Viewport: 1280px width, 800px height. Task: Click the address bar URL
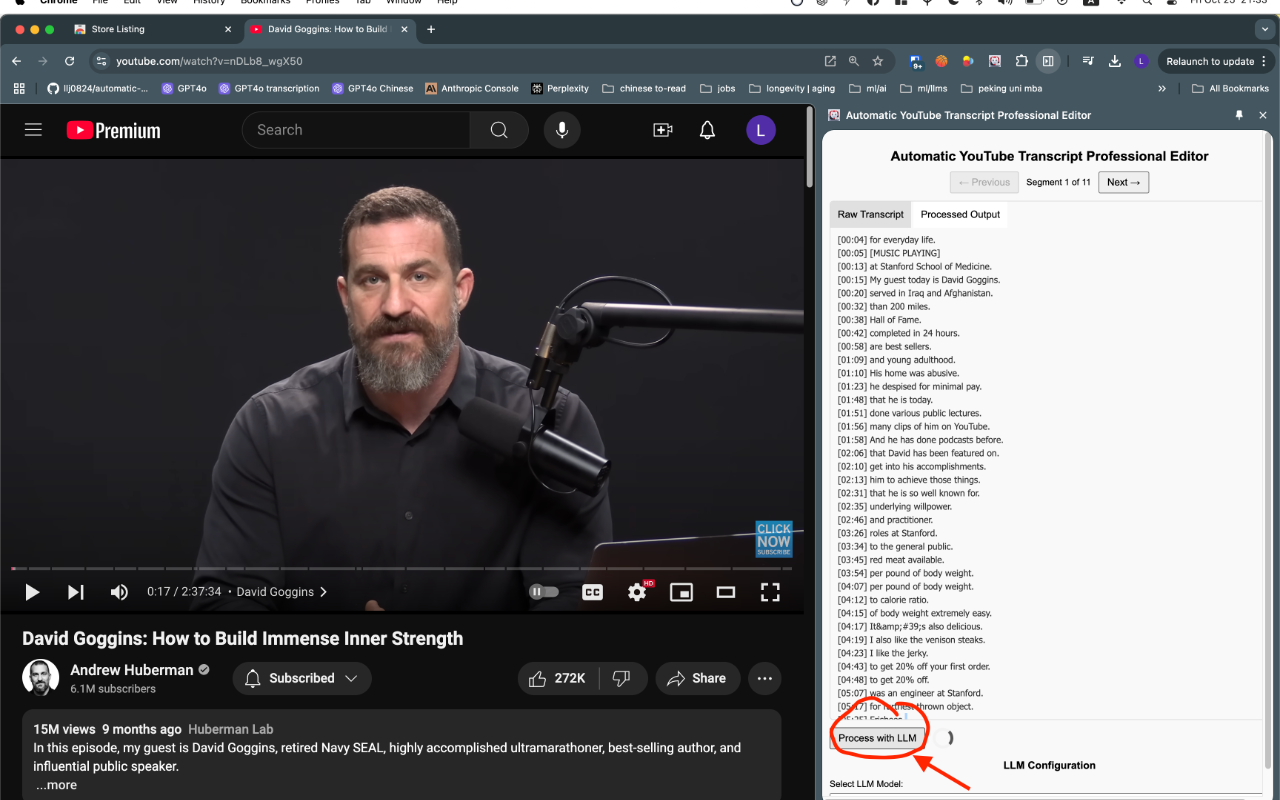pyautogui.click(x=209, y=61)
